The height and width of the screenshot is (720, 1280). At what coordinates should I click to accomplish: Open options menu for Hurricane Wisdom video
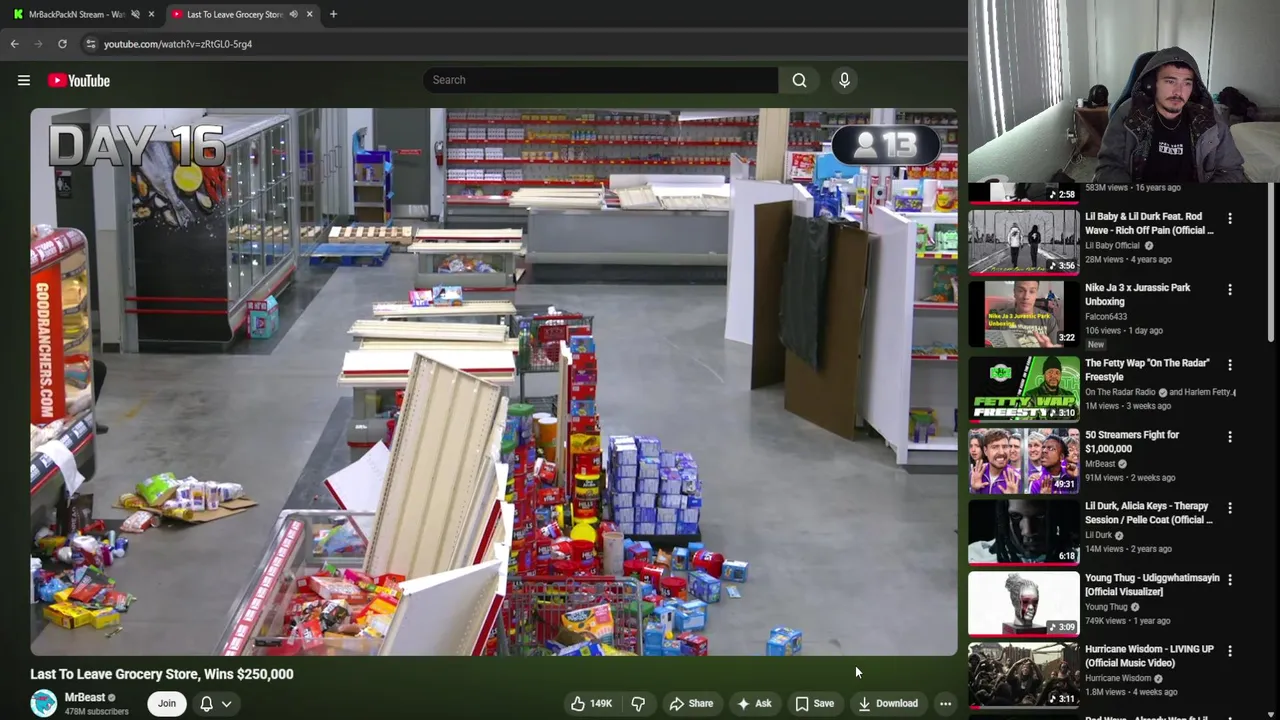1230,651
